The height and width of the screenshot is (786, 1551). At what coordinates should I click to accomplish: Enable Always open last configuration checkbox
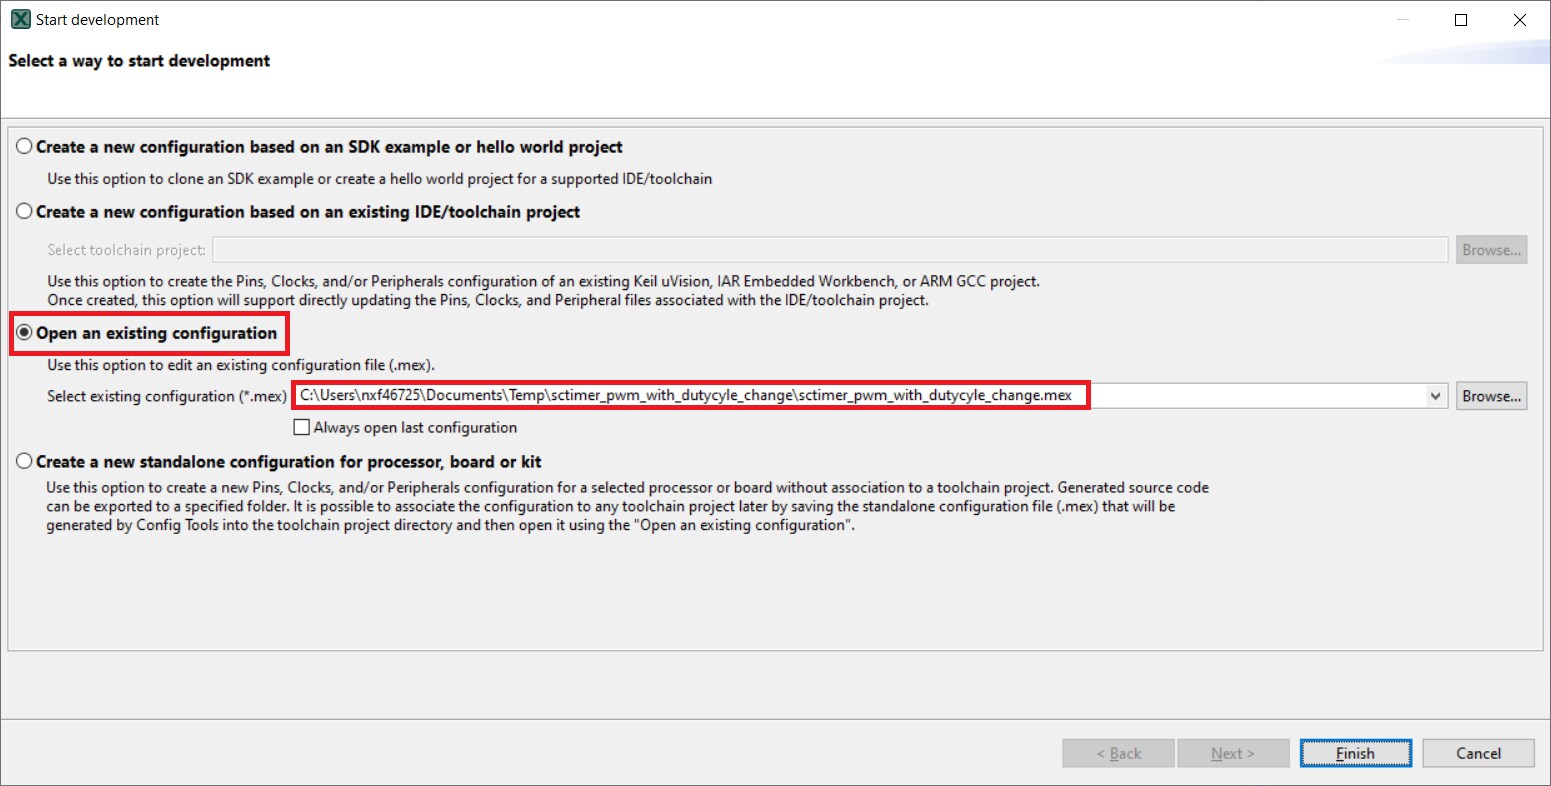tap(301, 428)
